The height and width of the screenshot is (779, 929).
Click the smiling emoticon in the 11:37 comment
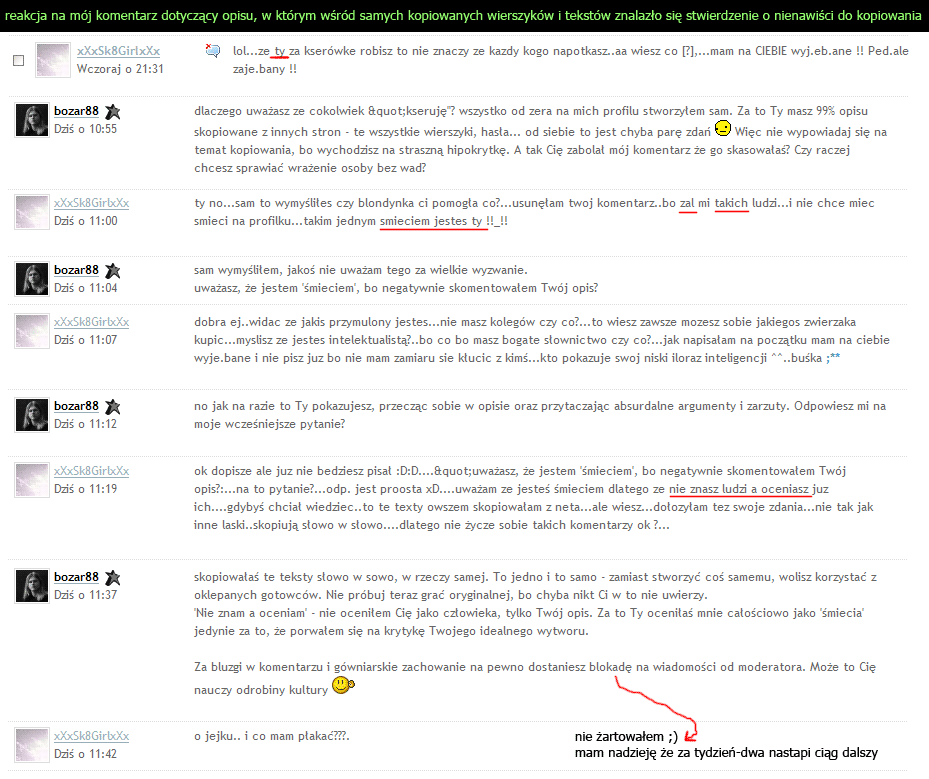342,685
